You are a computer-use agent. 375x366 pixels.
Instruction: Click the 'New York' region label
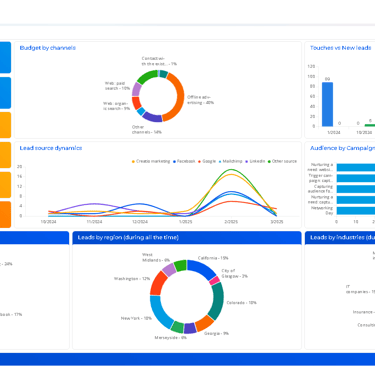(136, 318)
